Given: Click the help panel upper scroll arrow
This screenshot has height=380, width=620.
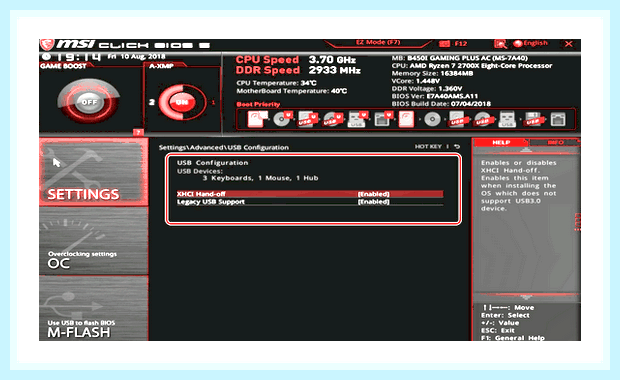Looking at the screenshot, I should (525, 151).
